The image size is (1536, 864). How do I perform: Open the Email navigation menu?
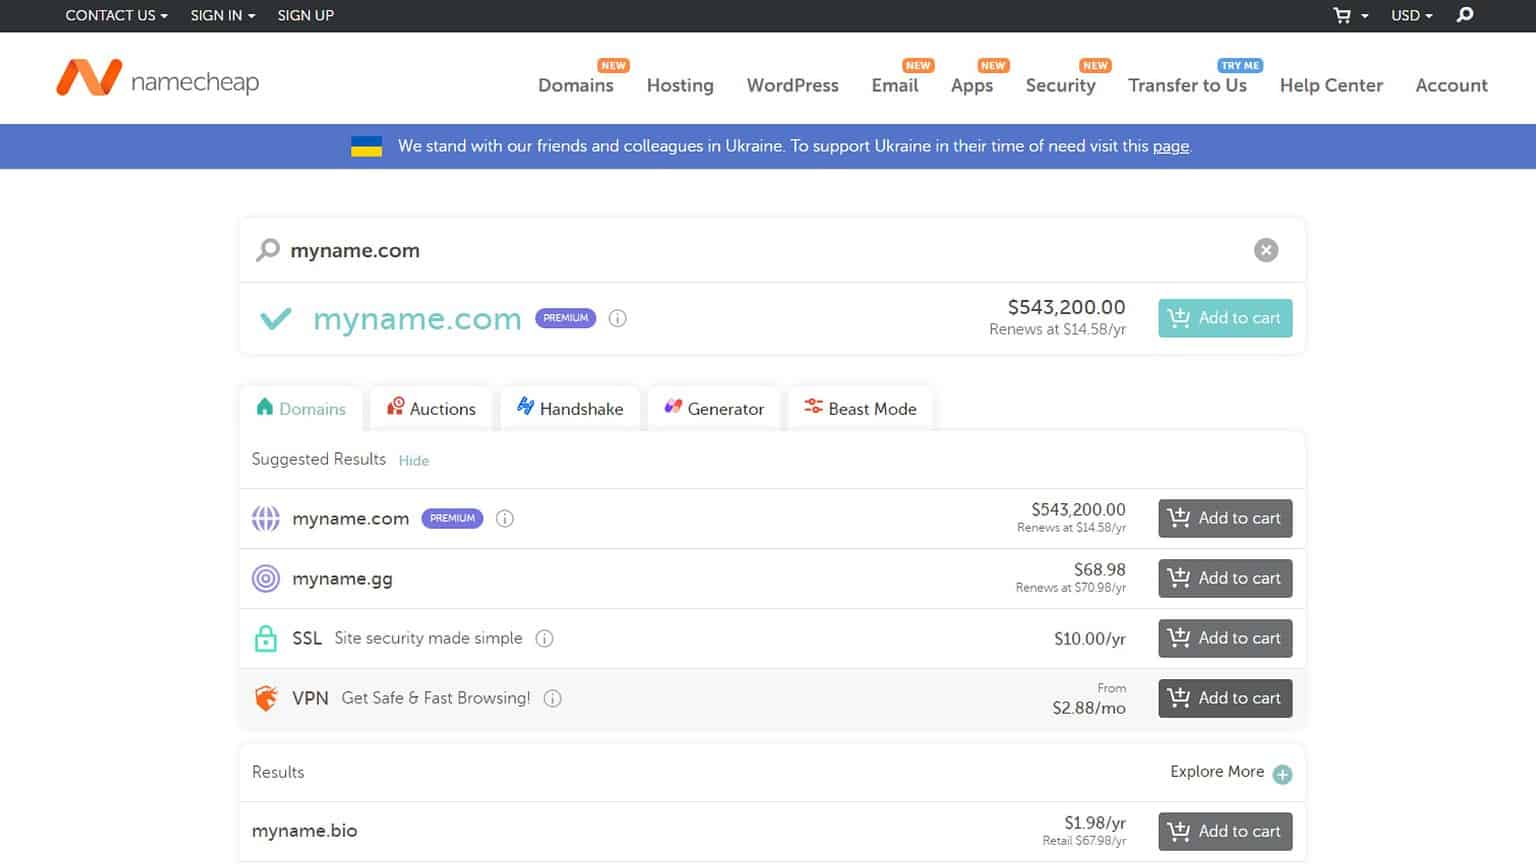[895, 85]
